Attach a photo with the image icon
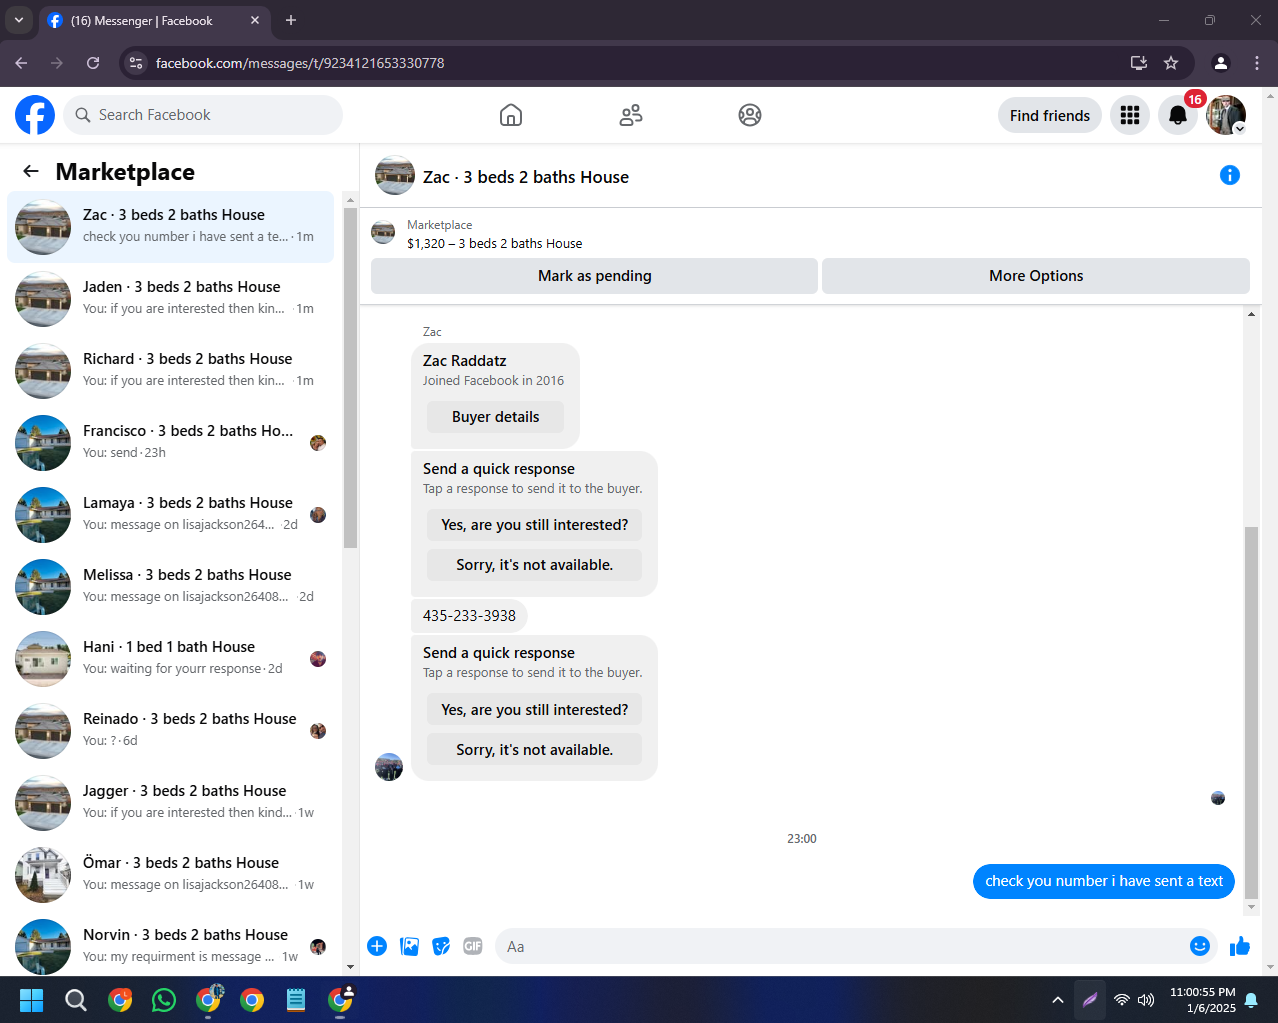The image size is (1278, 1023). [409, 946]
